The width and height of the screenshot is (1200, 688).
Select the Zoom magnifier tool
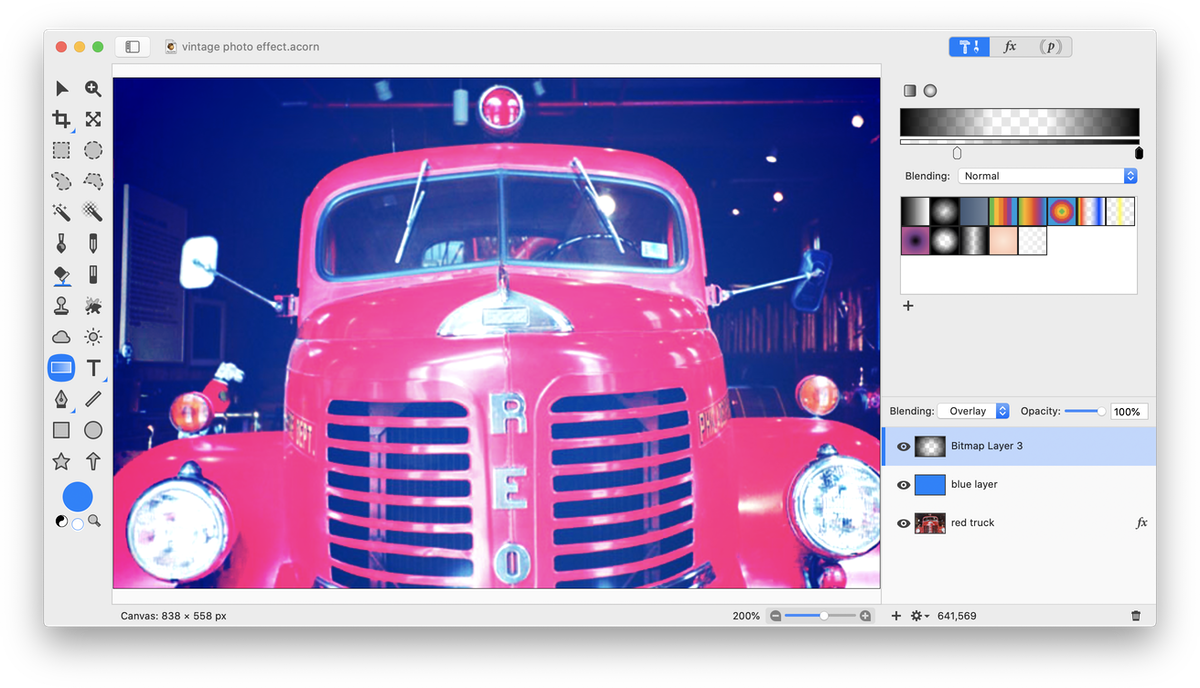(x=93, y=89)
